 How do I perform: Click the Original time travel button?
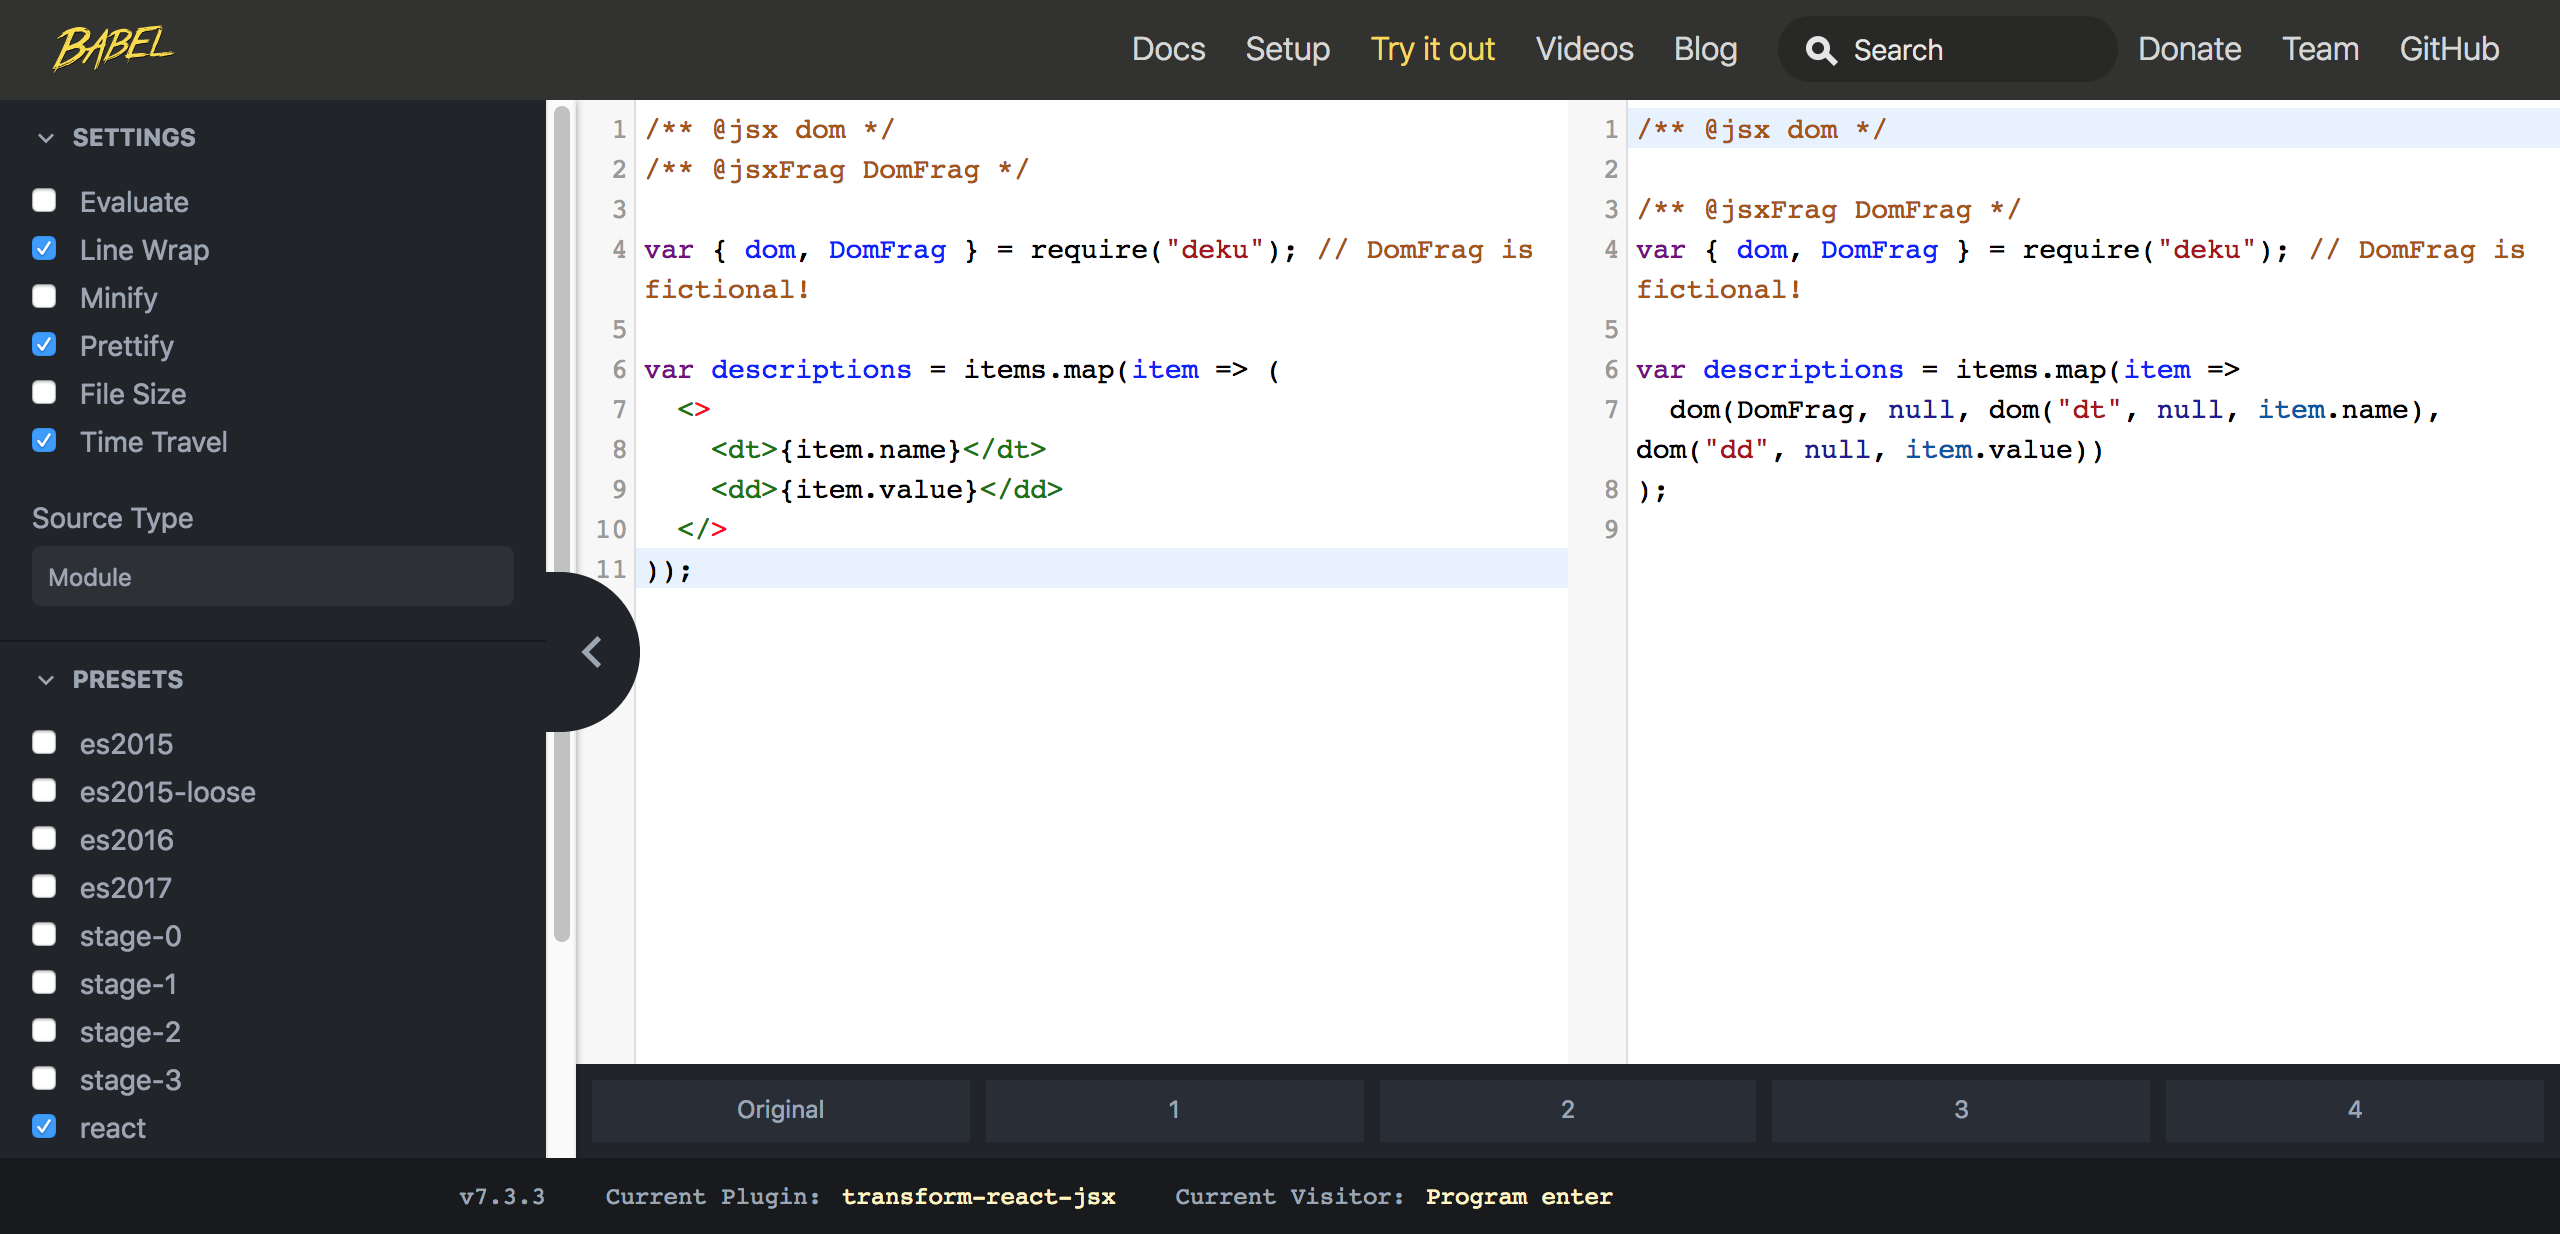point(780,1109)
